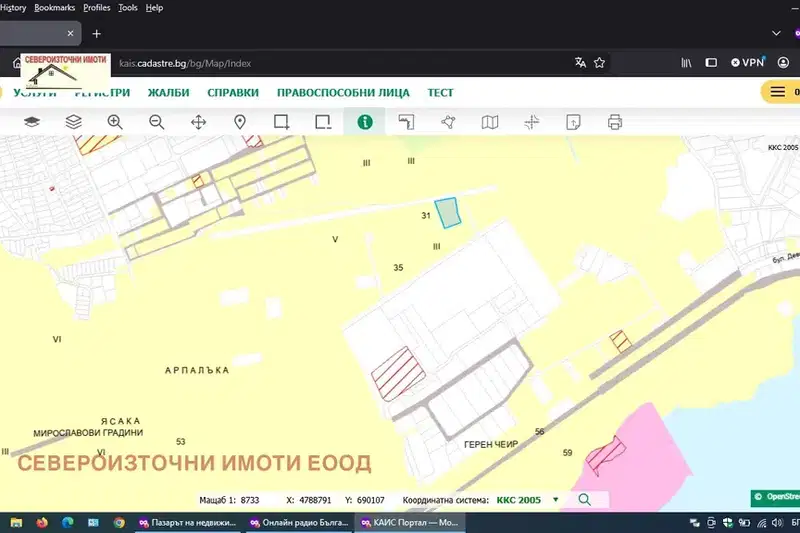The height and width of the screenshot is (533, 800).
Task: Switch to КАИС Портал taskbar window
Action: pyautogui.click(x=410, y=523)
